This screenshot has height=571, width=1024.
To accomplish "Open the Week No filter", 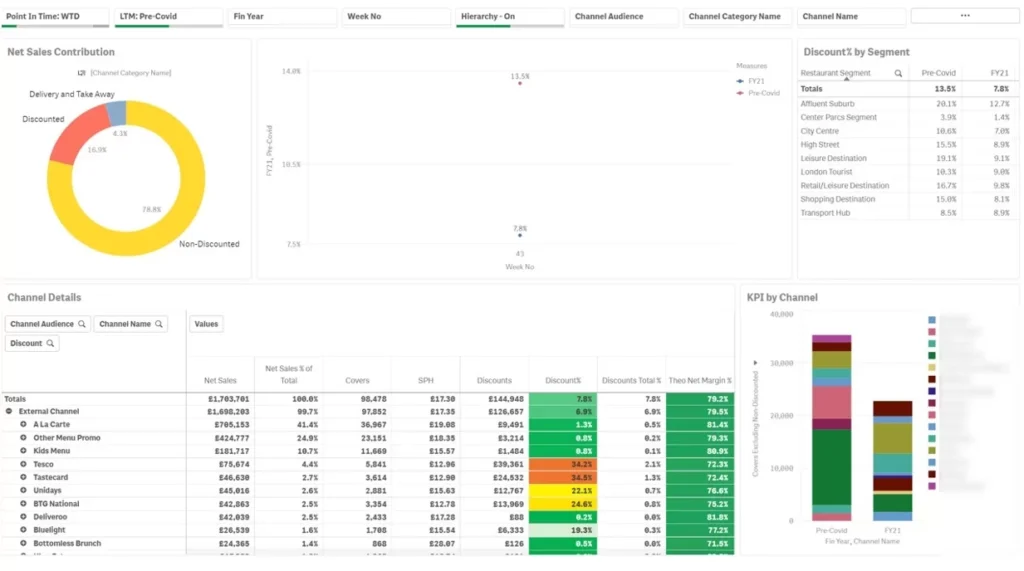I will coord(396,17).
